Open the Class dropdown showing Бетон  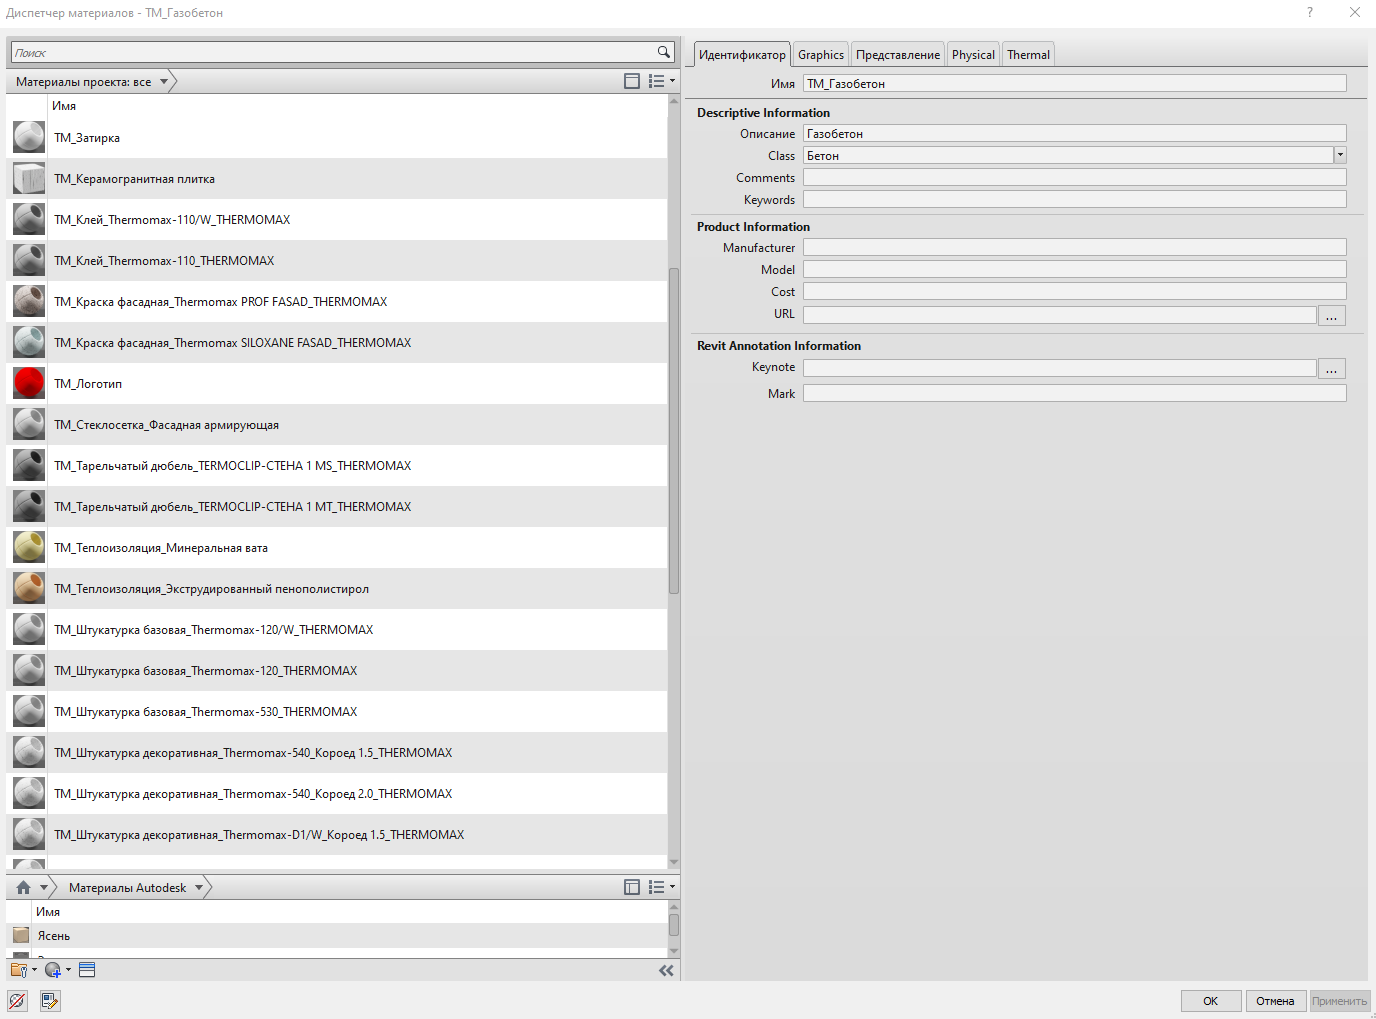(1340, 155)
